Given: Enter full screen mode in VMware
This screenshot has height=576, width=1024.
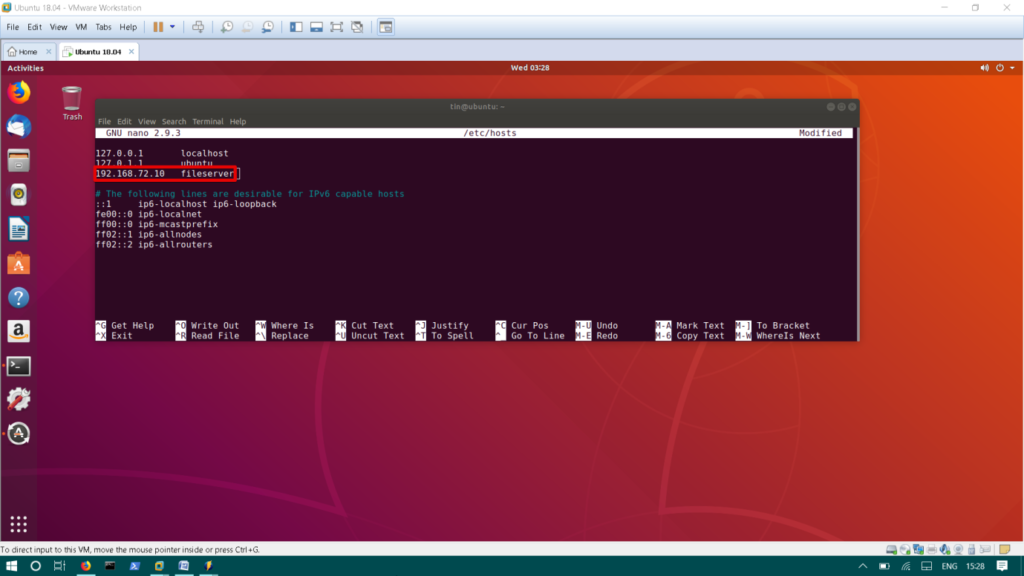Looking at the screenshot, I should point(336,27).
